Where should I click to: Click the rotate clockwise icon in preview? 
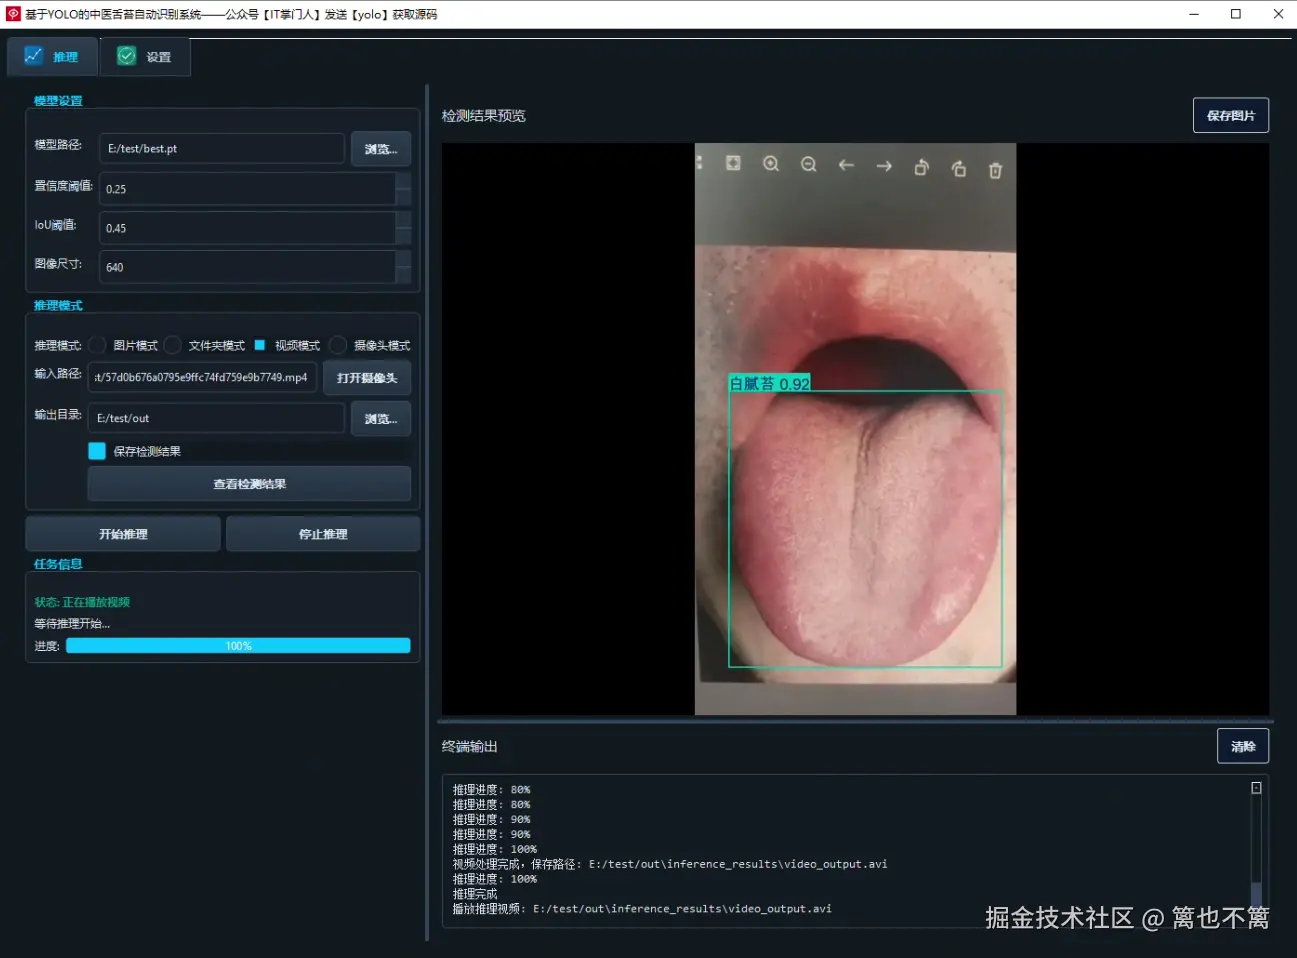click(958, 168)
